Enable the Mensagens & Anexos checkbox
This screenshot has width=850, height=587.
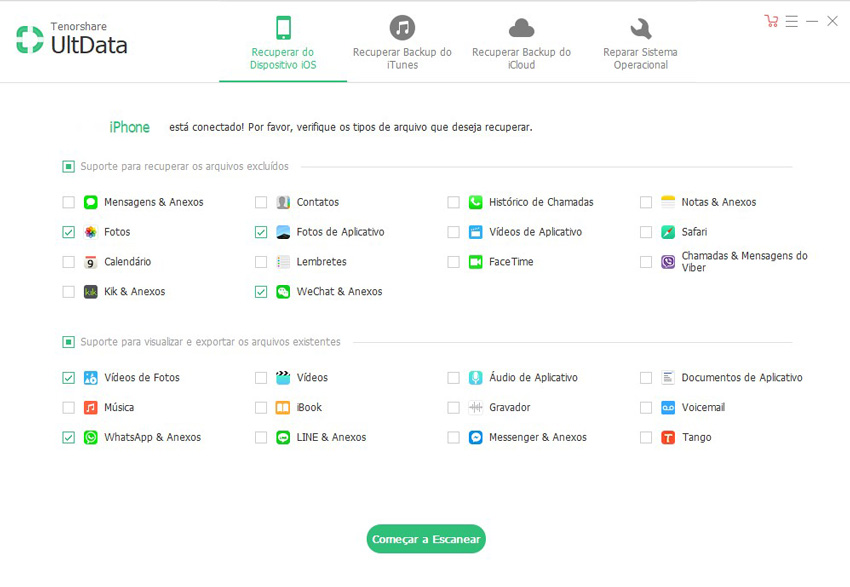point(68,202)
